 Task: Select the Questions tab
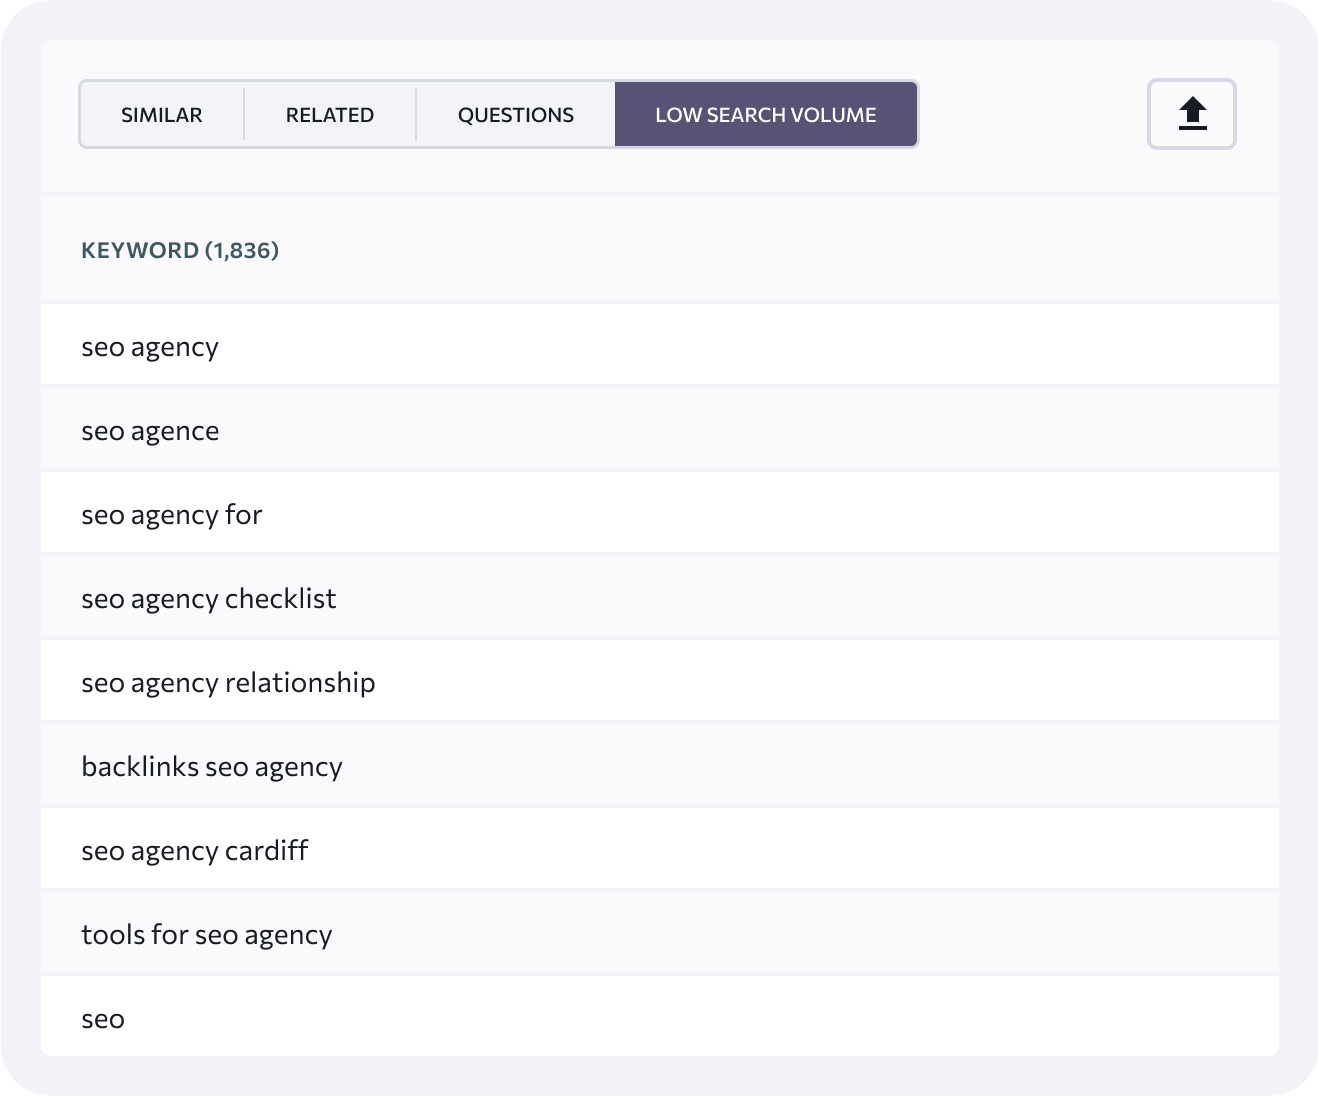point(516,115)
